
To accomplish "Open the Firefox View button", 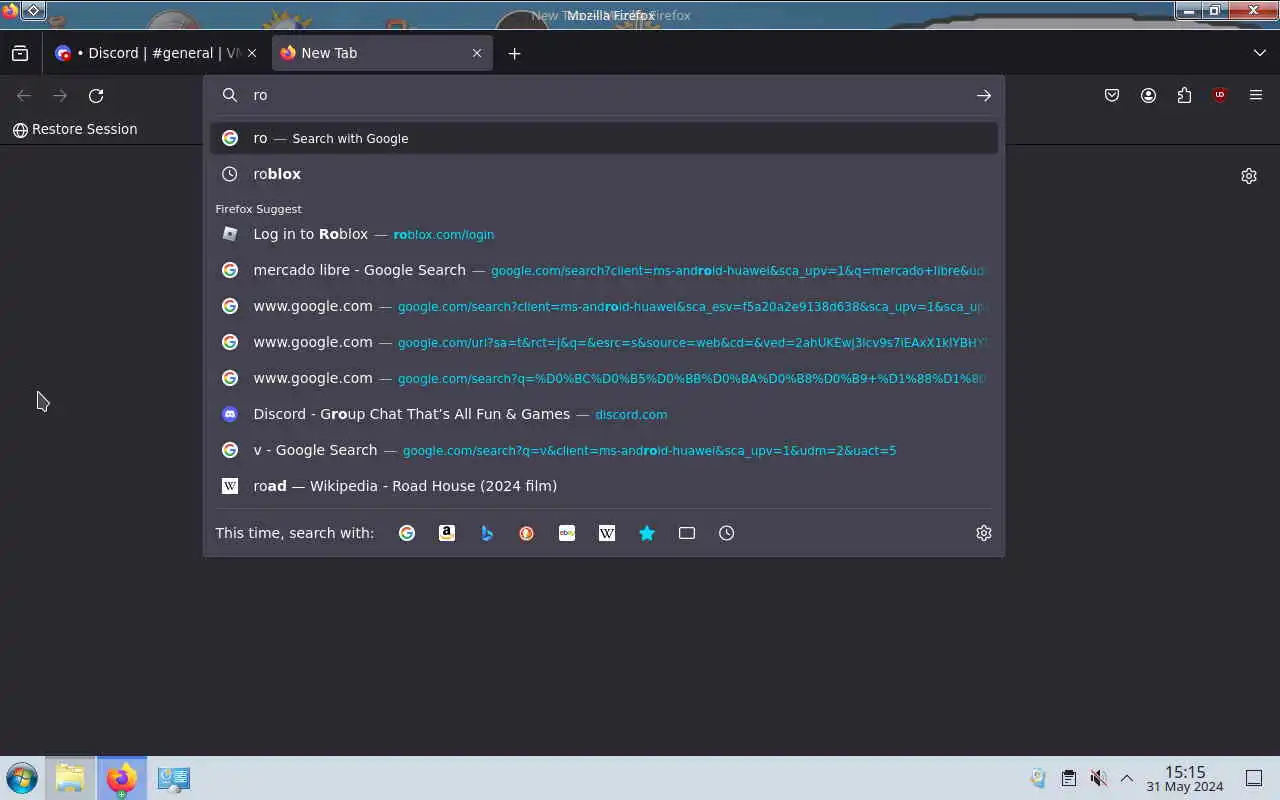I will [20, 53].
